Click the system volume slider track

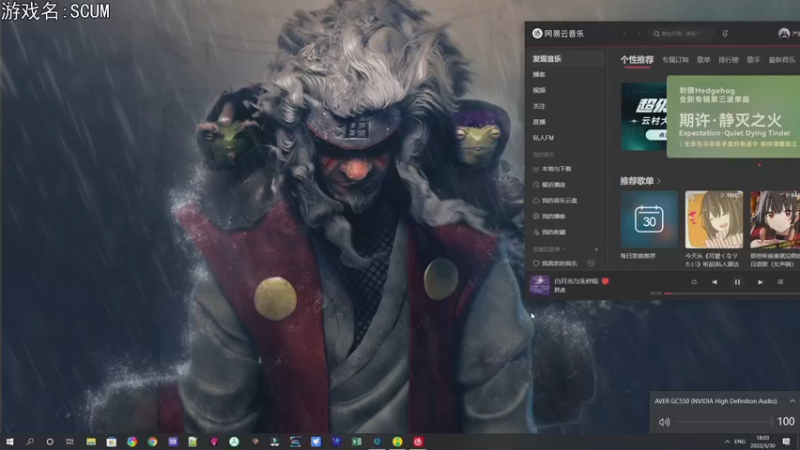(724, 421)
